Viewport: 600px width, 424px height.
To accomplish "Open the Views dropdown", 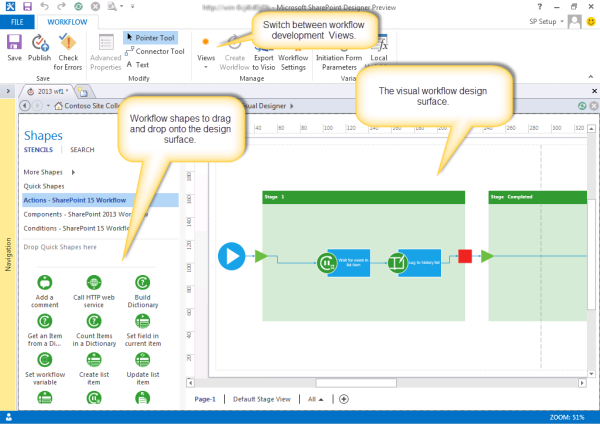I will (206, 53).
